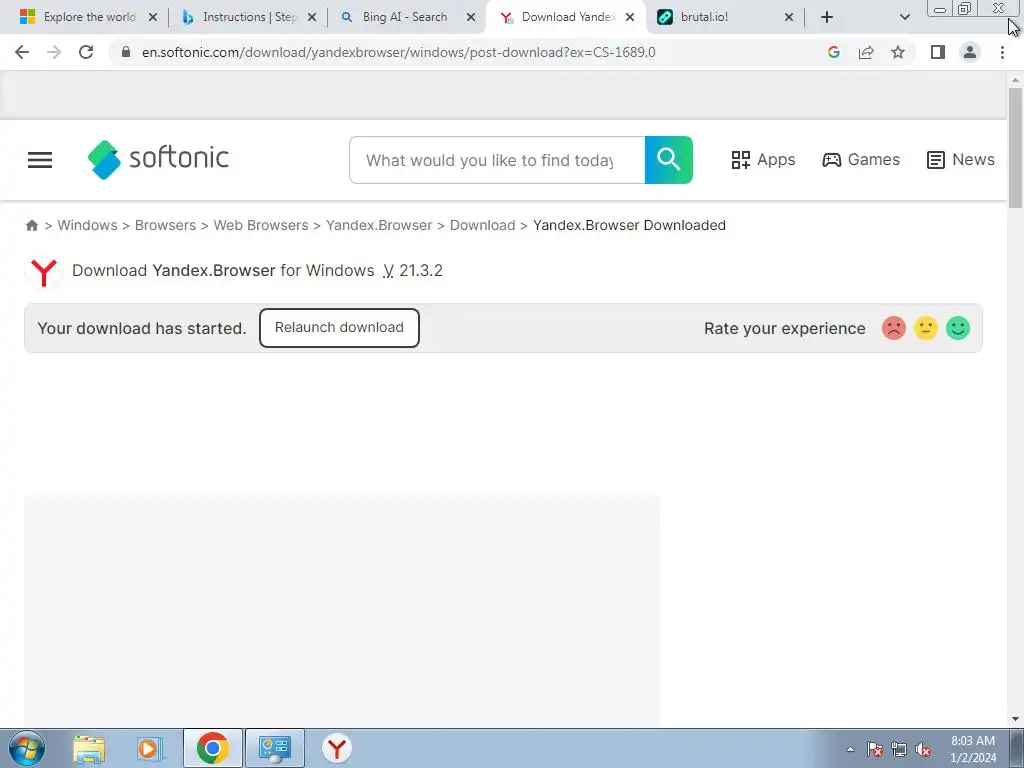The width and height of the screenshot is (1024, 768).
Task: Rate experience with the neutral yellow face
Action: [925, 328]
